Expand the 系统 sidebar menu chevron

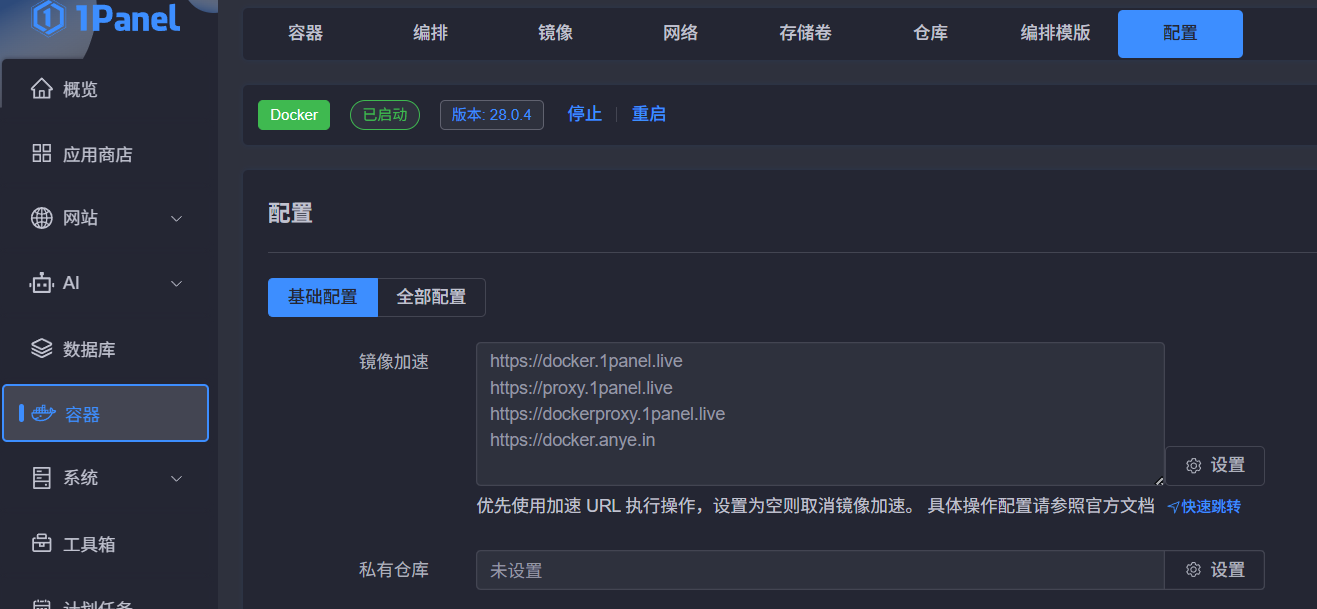tap(177, 479)
